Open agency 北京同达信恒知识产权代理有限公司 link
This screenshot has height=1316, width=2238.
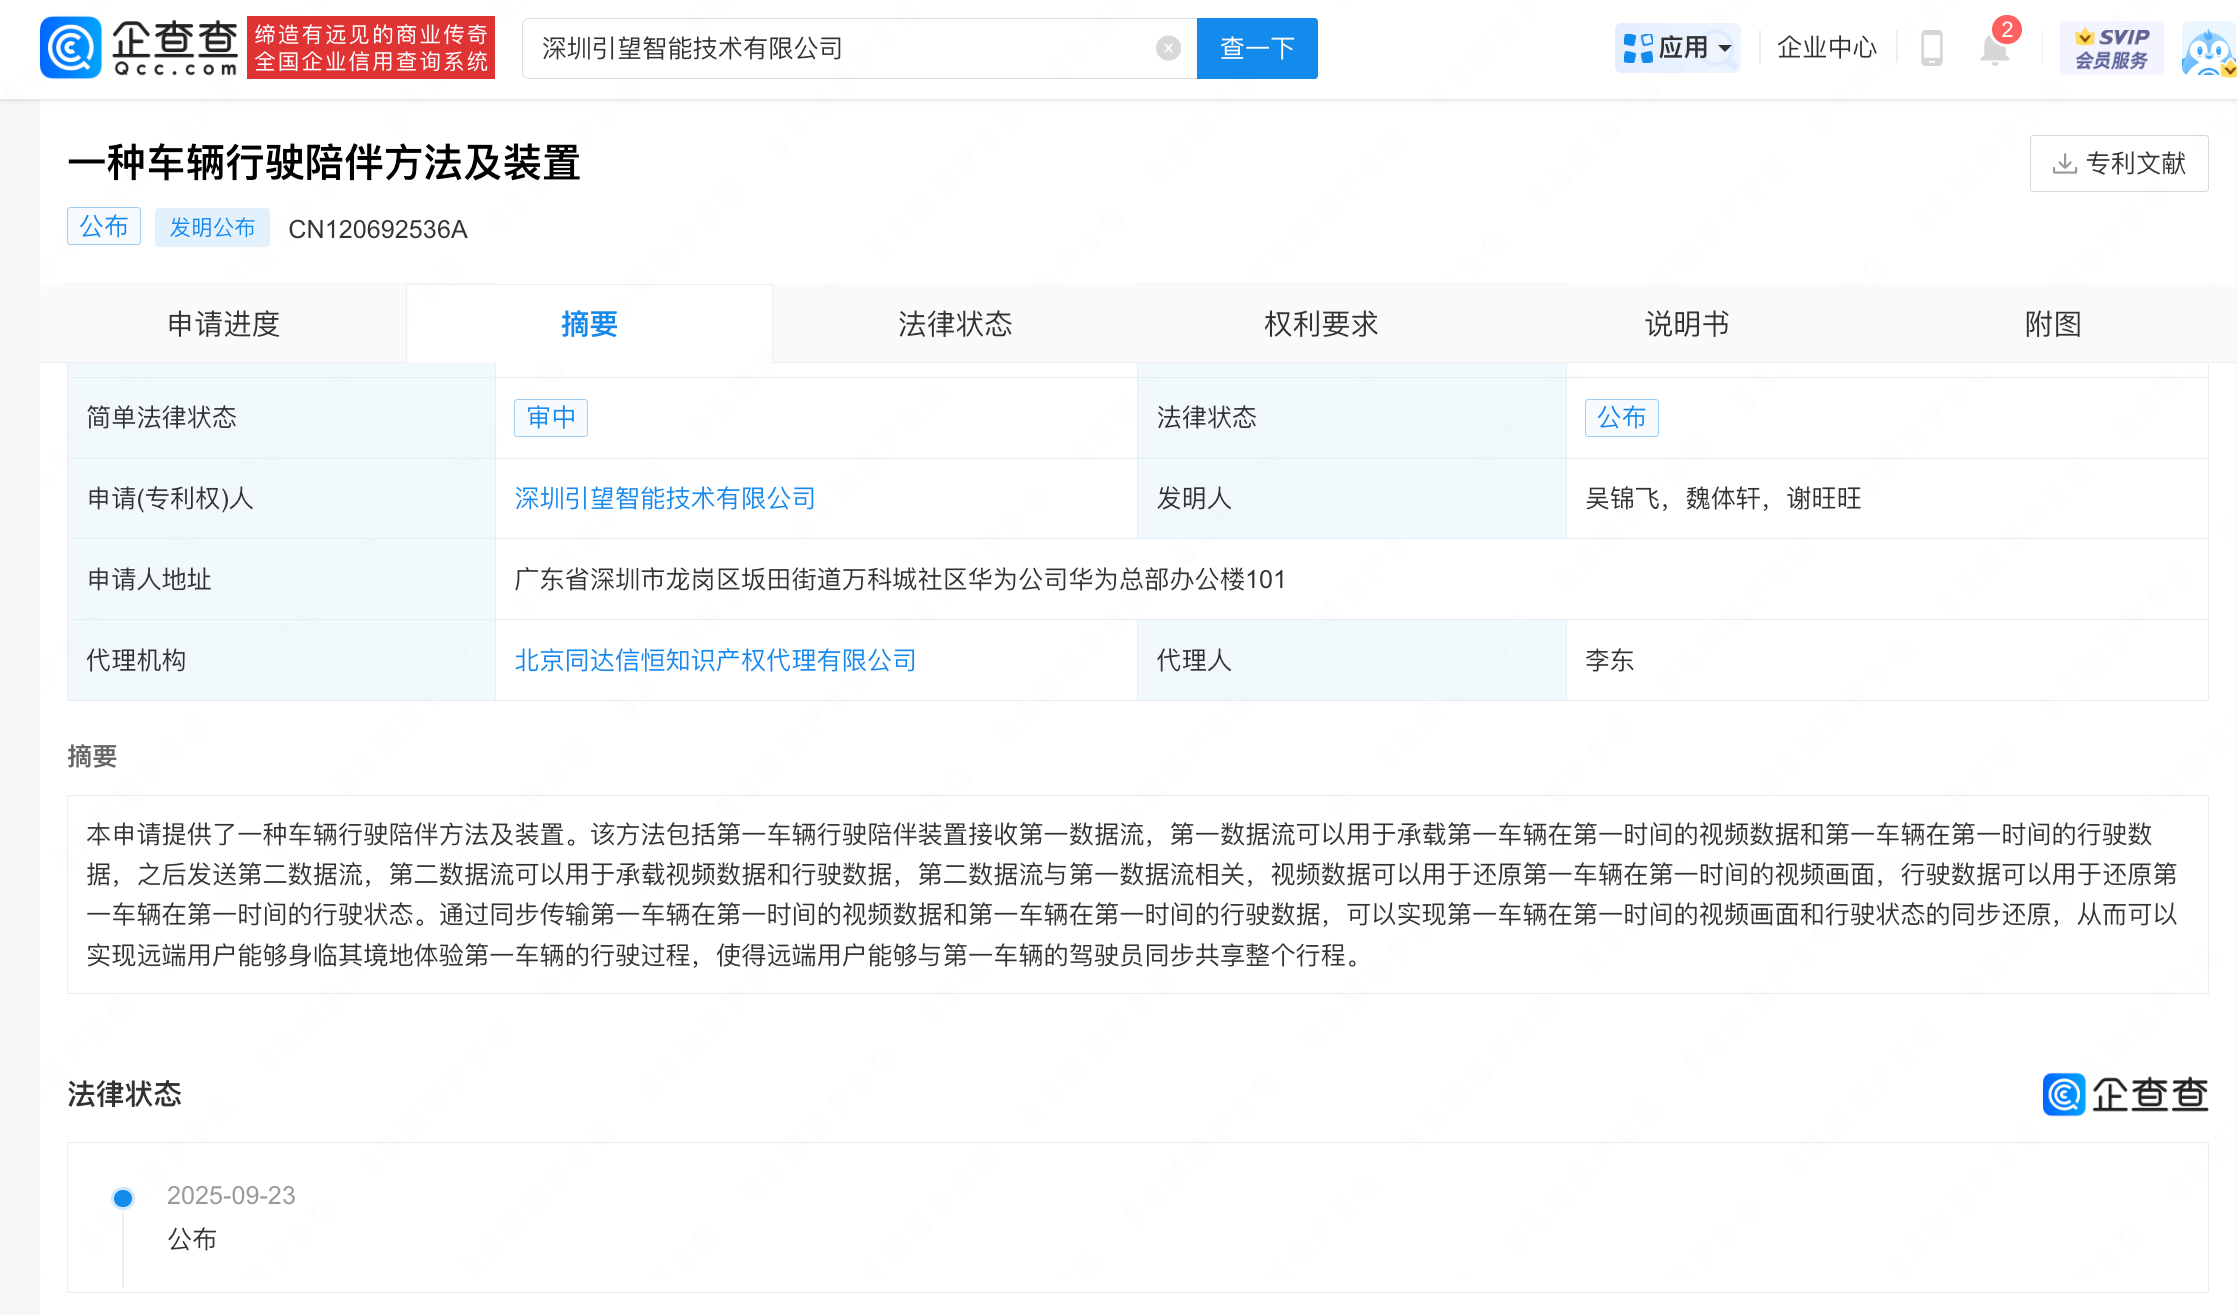click(715, 660)
